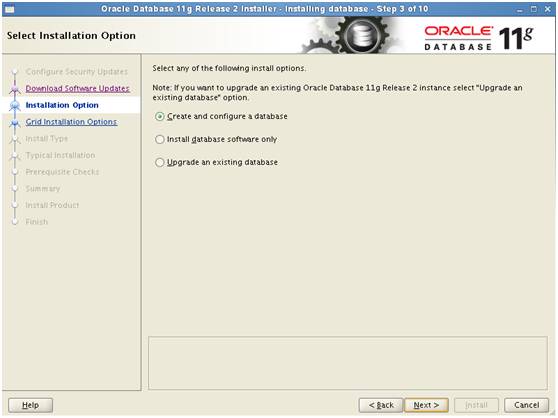Click the window menu icon in title bar
The width and height of the screenshot is (558, 418).
pos(10,9)
